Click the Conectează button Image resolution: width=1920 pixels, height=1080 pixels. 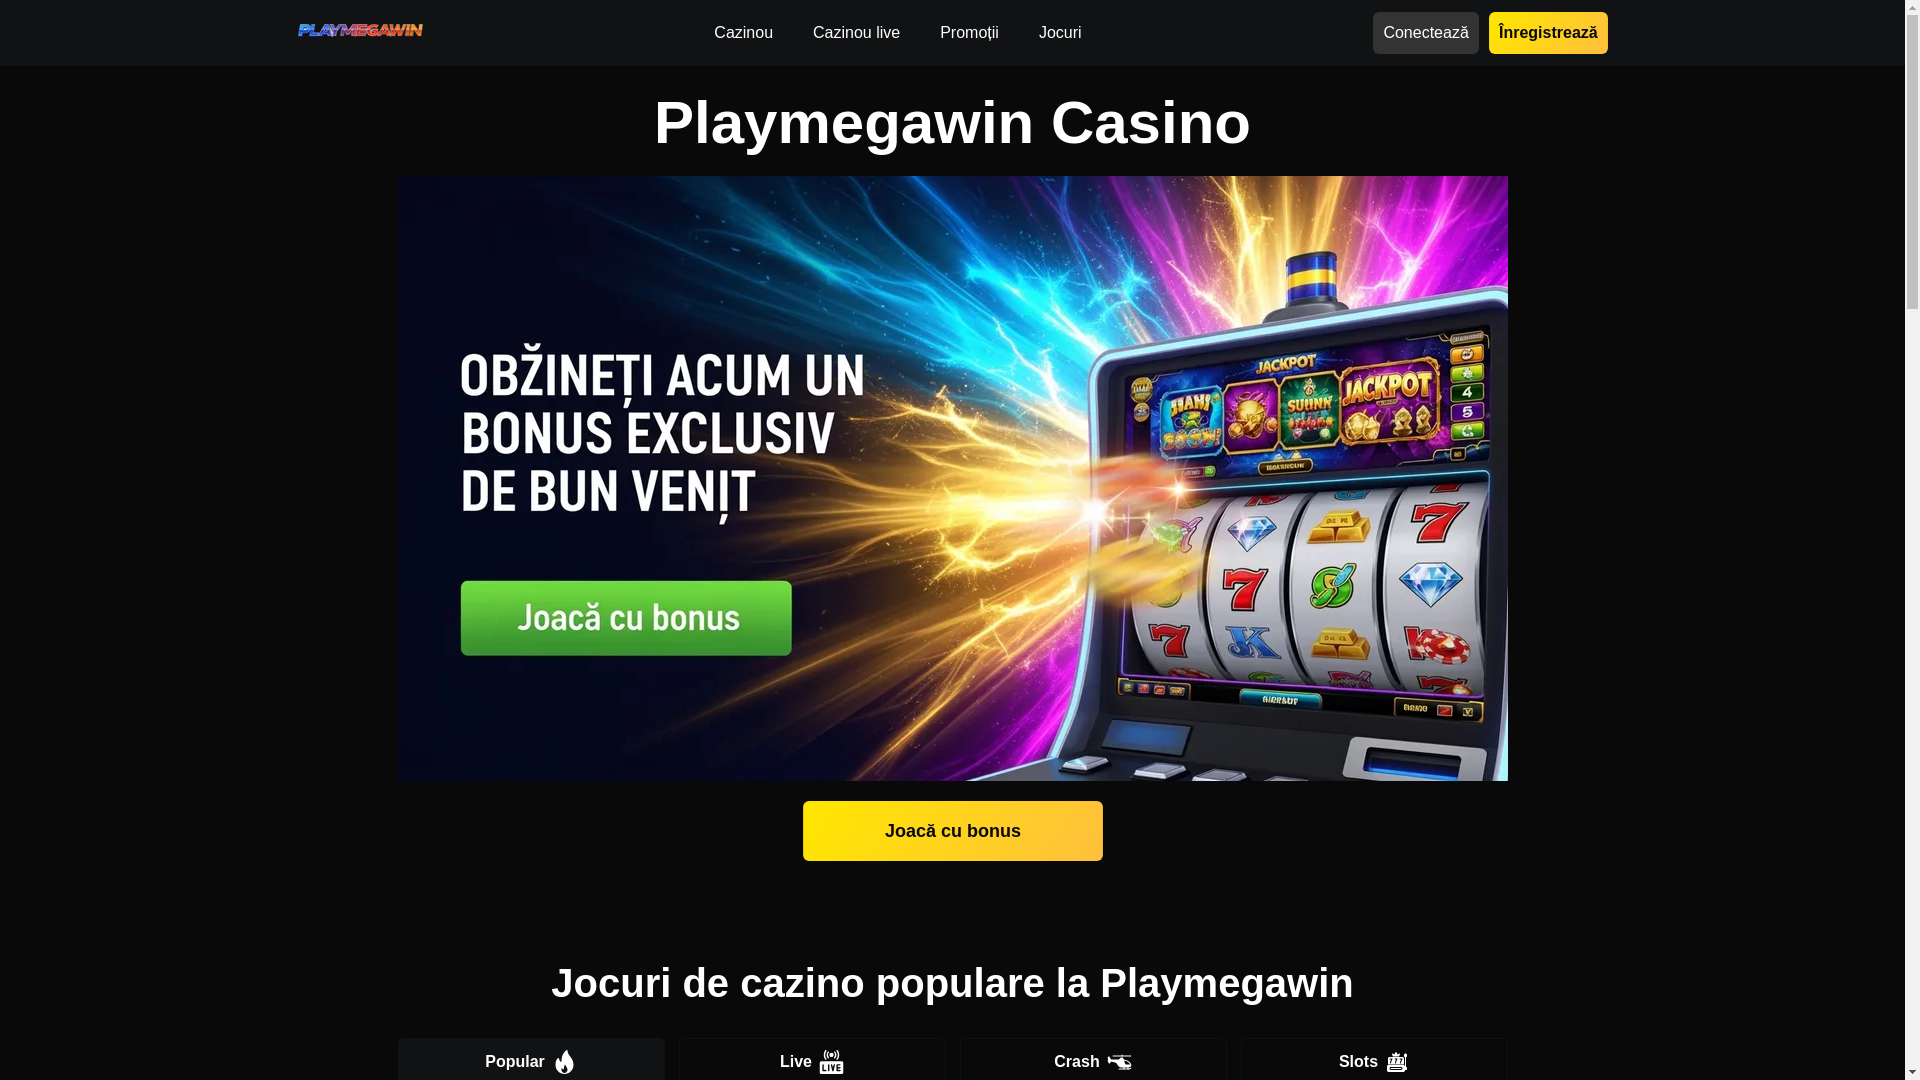1425,33
